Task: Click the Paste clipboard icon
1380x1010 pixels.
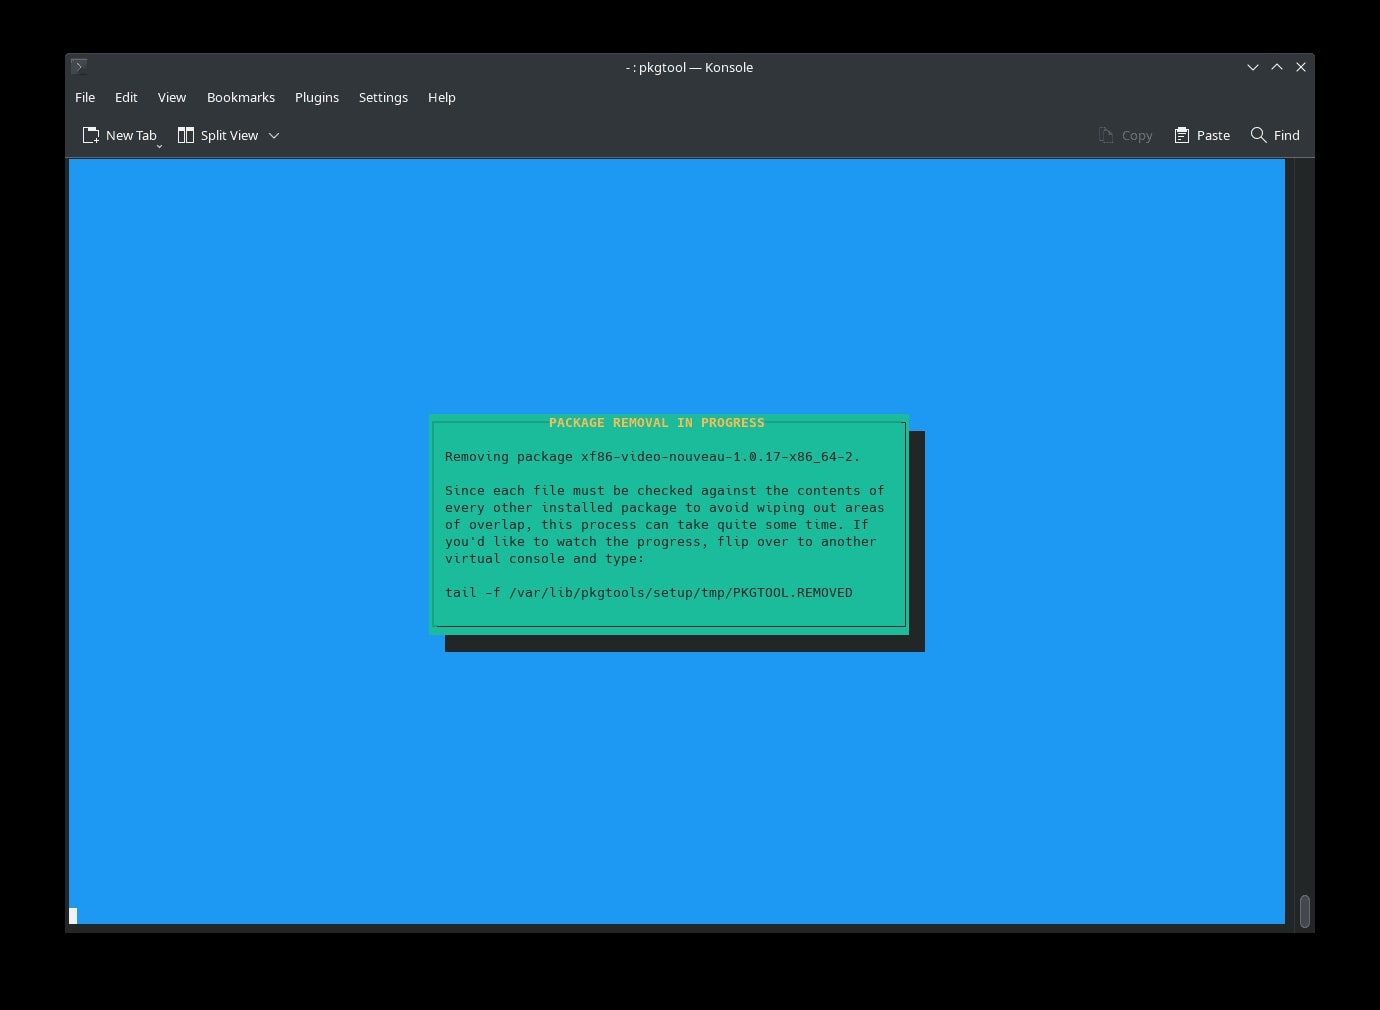Action: click(x=1182, y=135)
